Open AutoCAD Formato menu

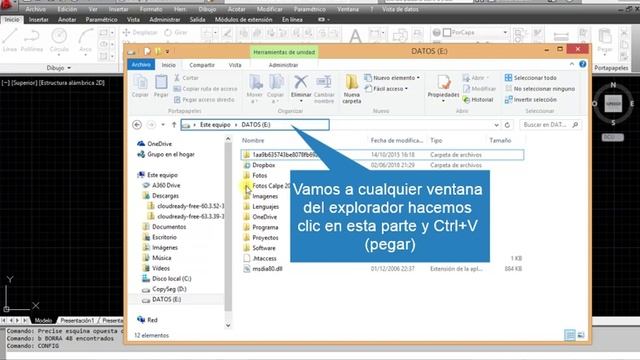[151, 9]
